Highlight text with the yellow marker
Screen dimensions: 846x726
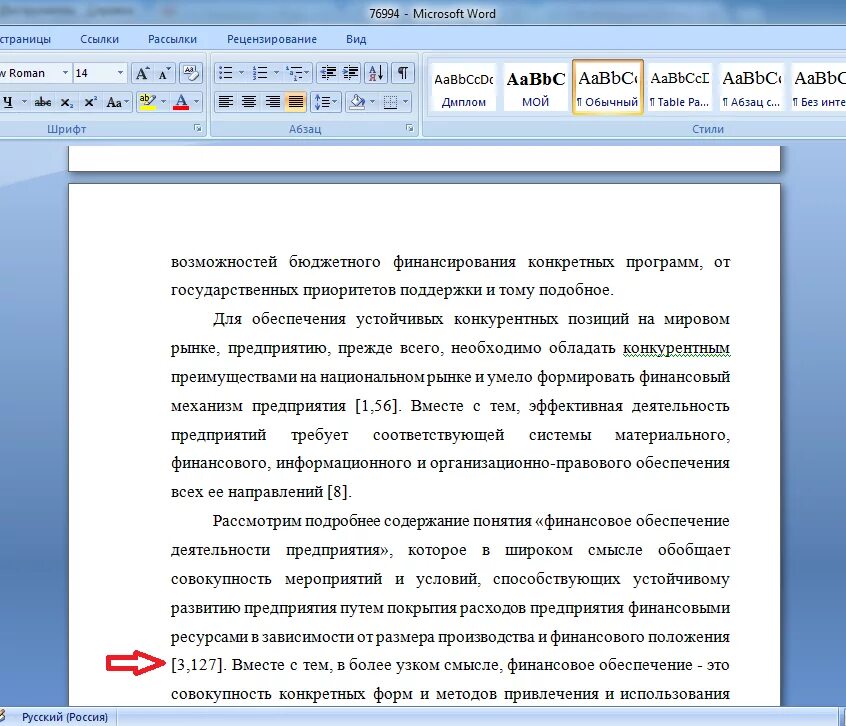(x=147, y=102)
